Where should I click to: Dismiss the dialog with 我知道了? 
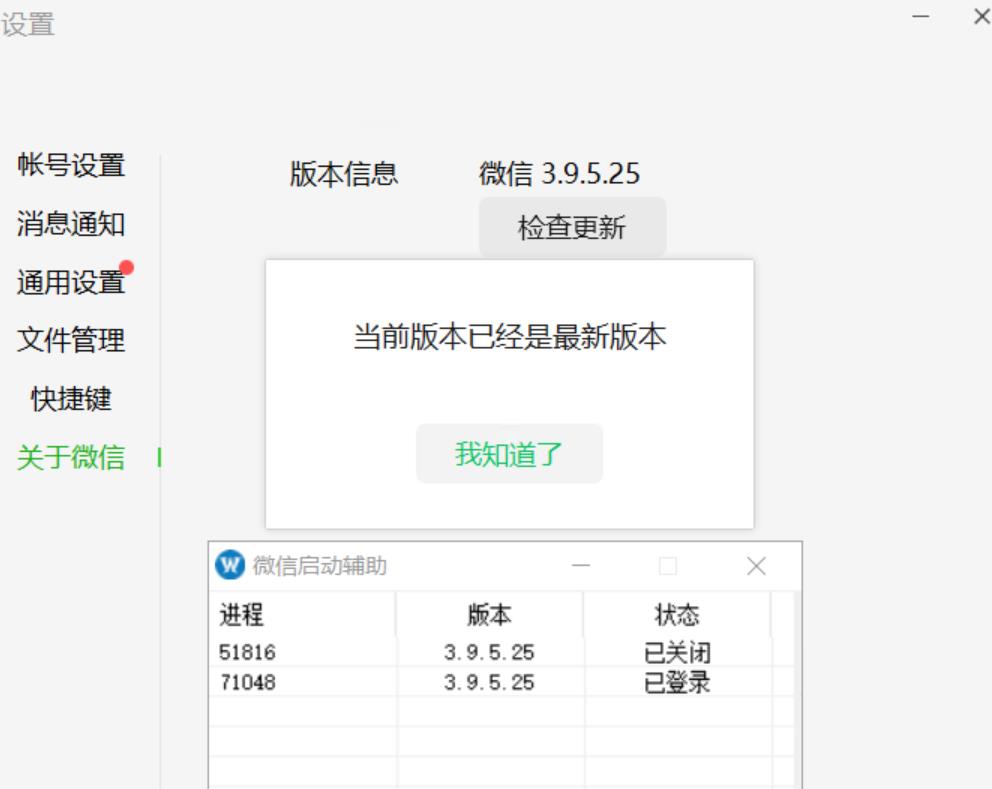click(x=509, y=454)
